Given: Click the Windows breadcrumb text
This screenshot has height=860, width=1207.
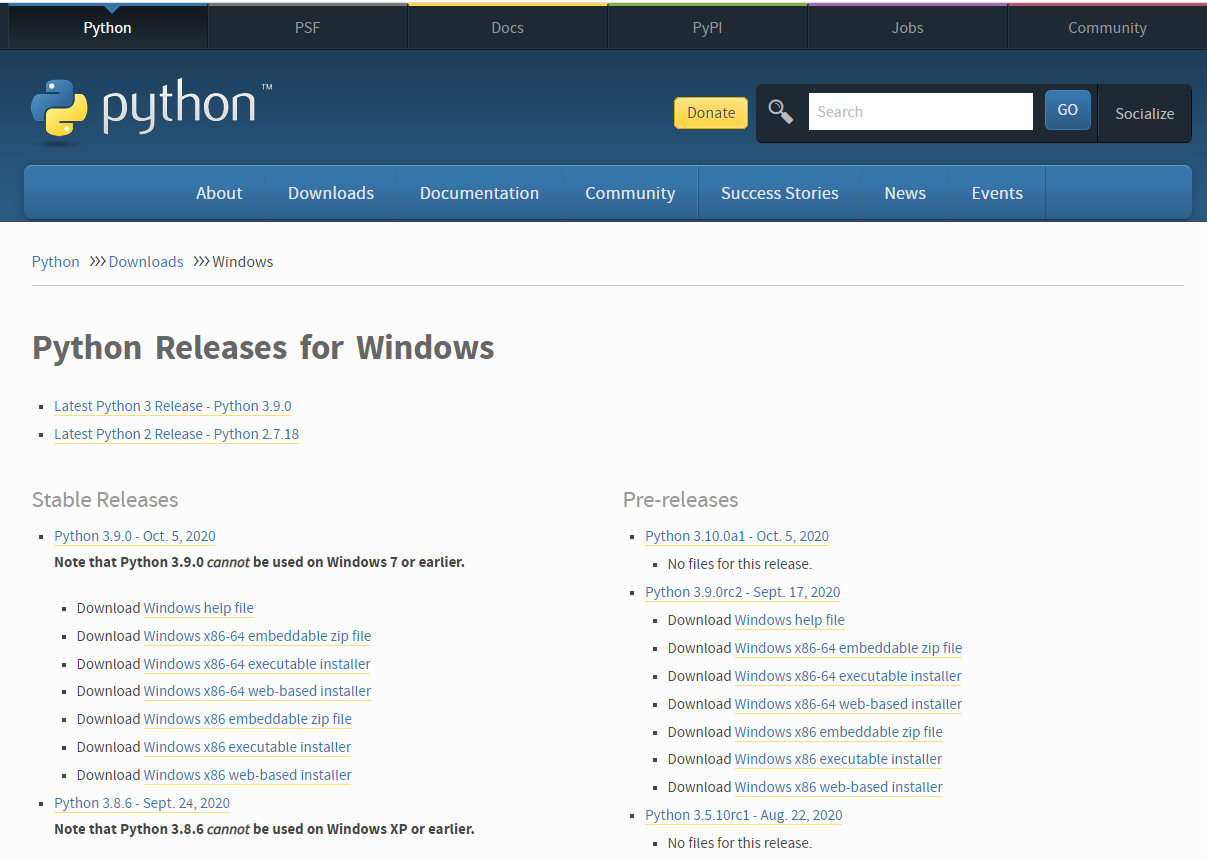Looking at the screenshot, I should click(243, 261).
